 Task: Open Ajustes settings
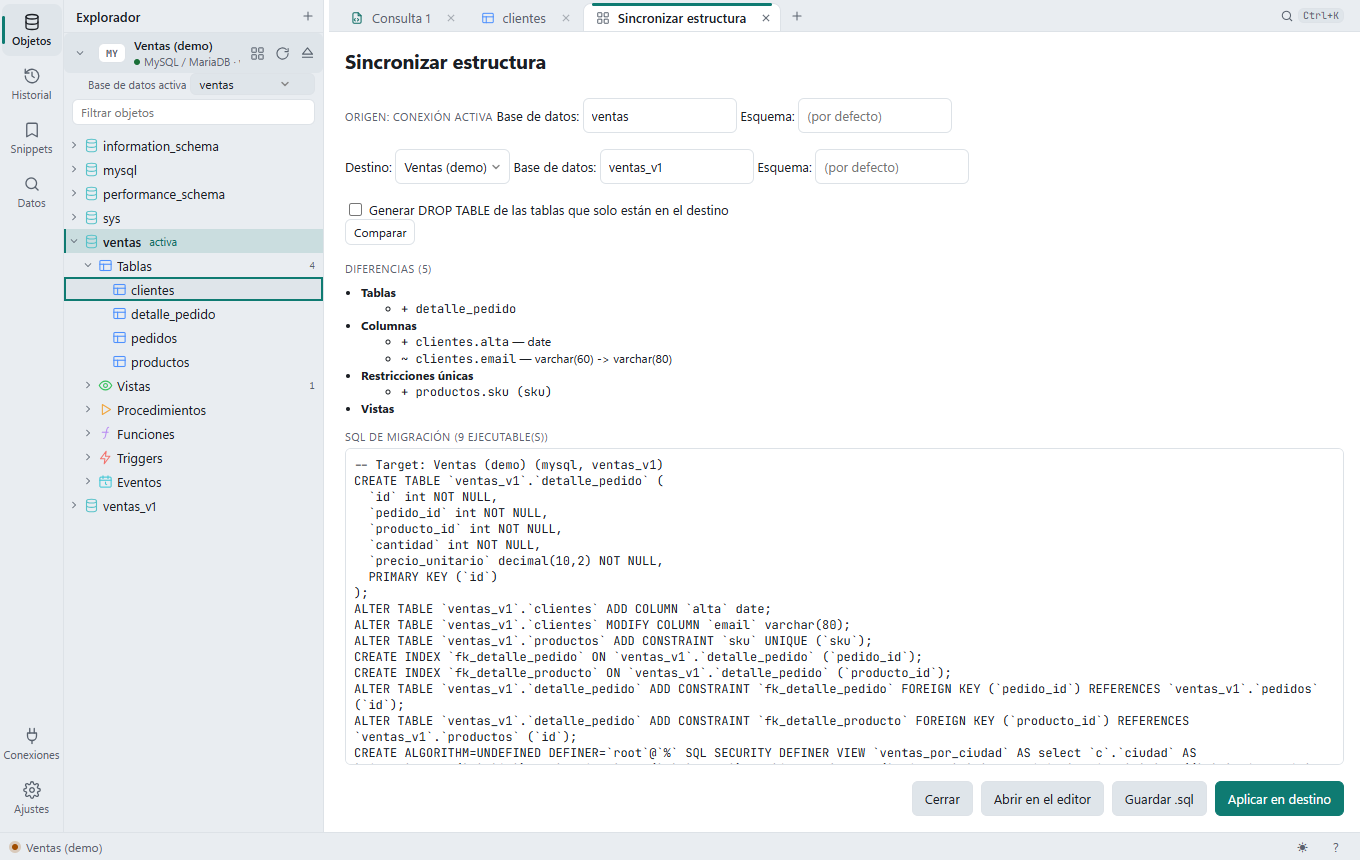coord(31,798)
